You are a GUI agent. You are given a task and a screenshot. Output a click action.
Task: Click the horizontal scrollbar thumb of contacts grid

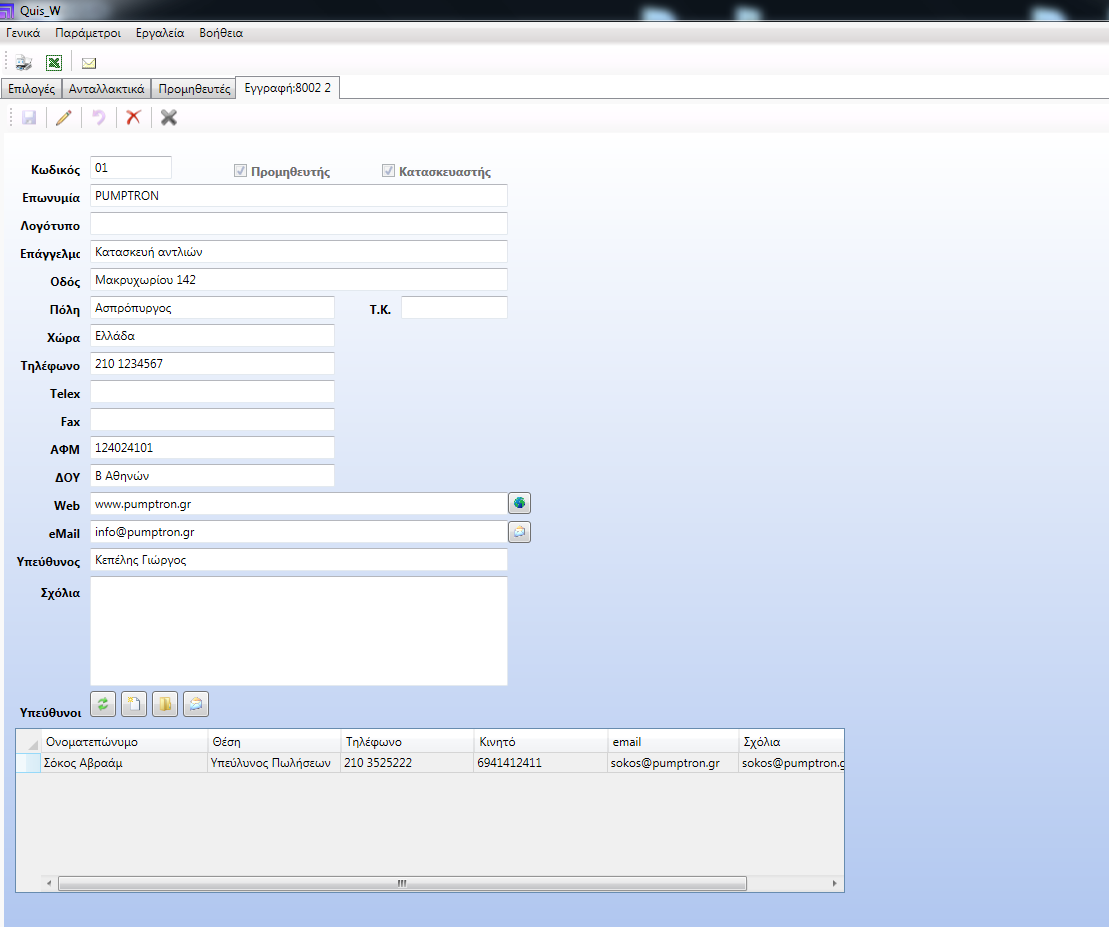tap(402, 883)
